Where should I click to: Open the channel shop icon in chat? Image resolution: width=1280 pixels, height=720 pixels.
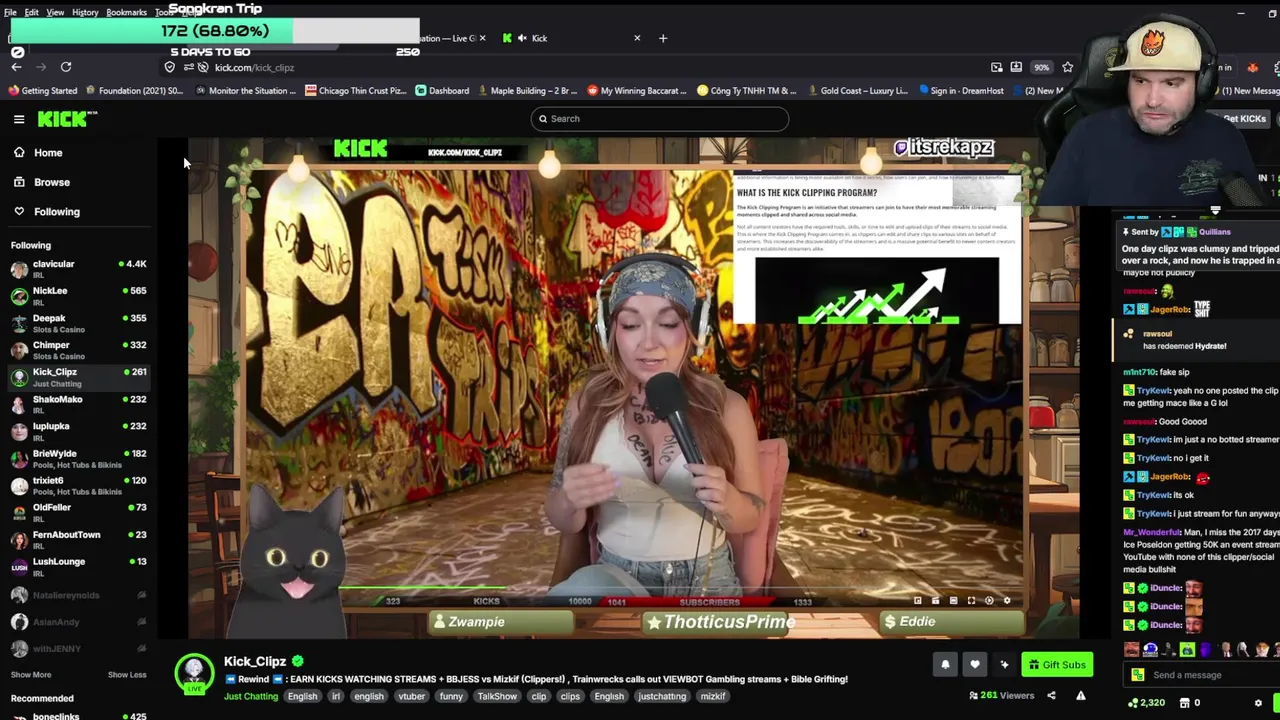pyautogui.click(x=1185, y=703)
